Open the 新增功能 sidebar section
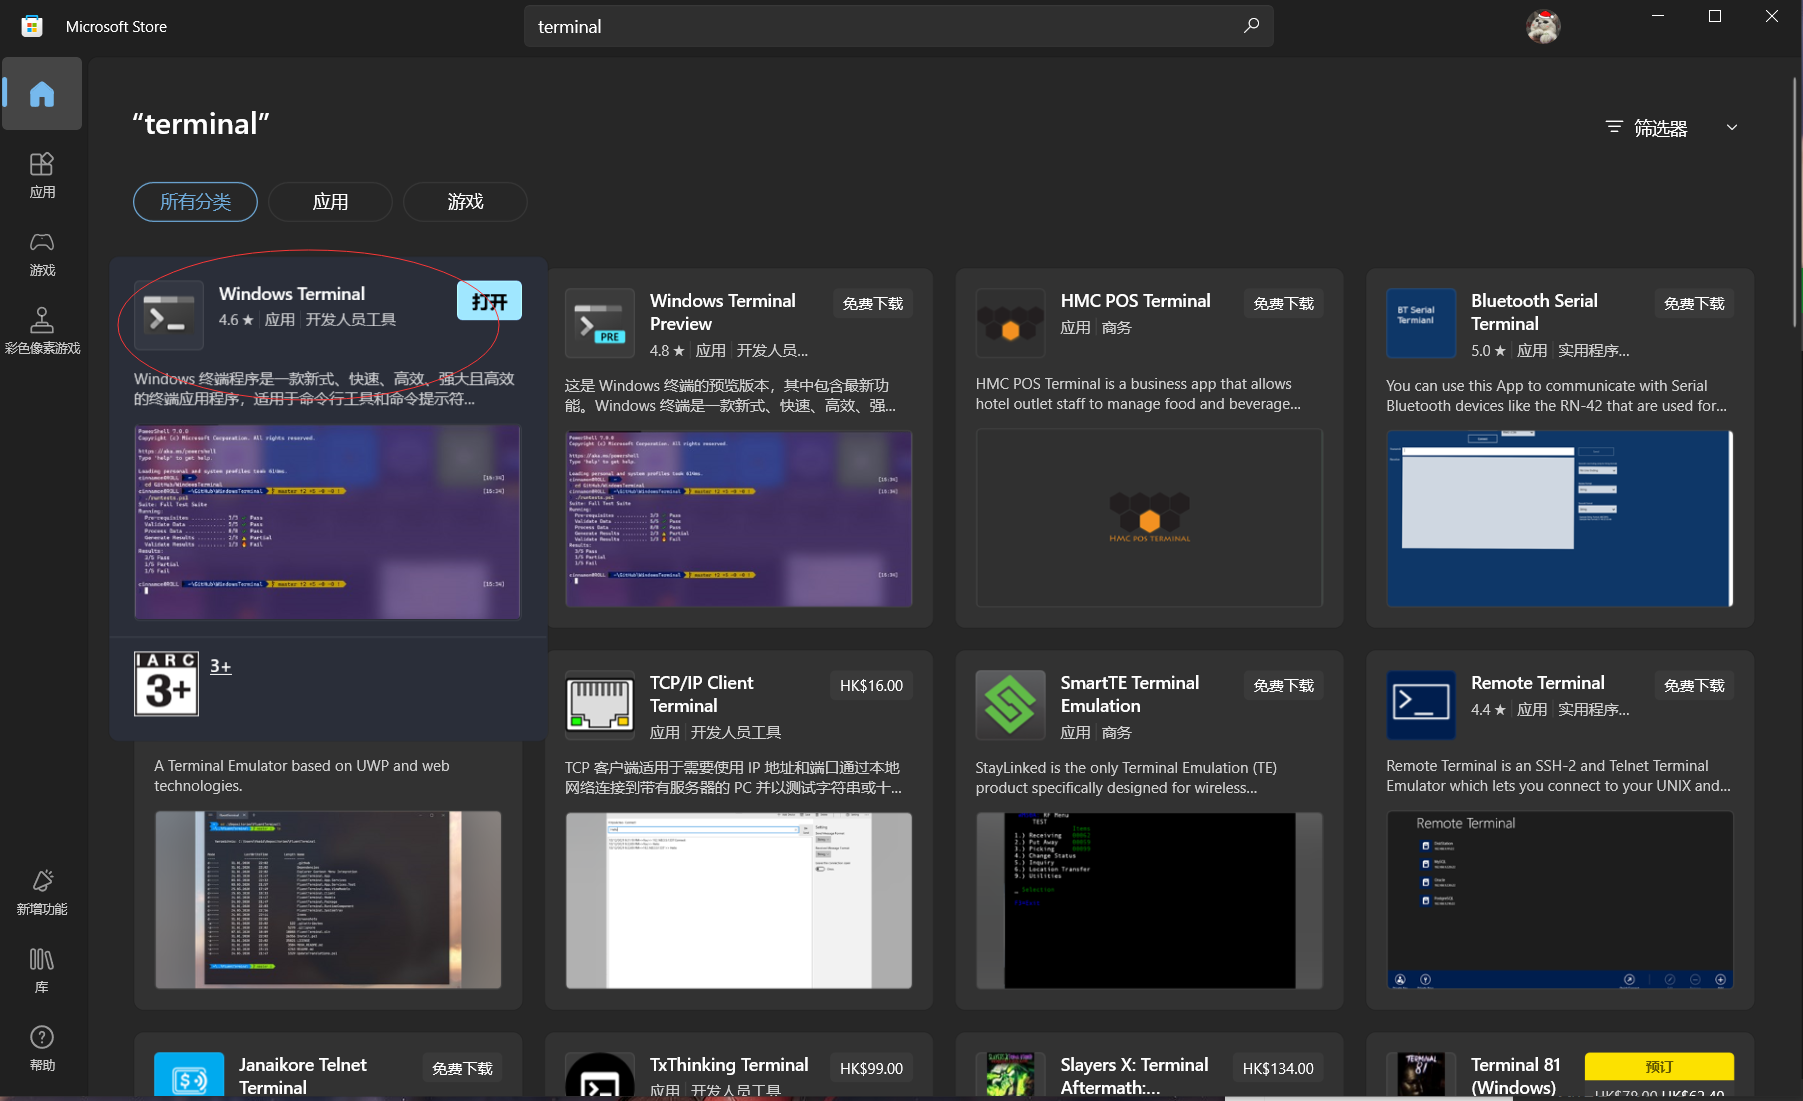 click(42, 891)
